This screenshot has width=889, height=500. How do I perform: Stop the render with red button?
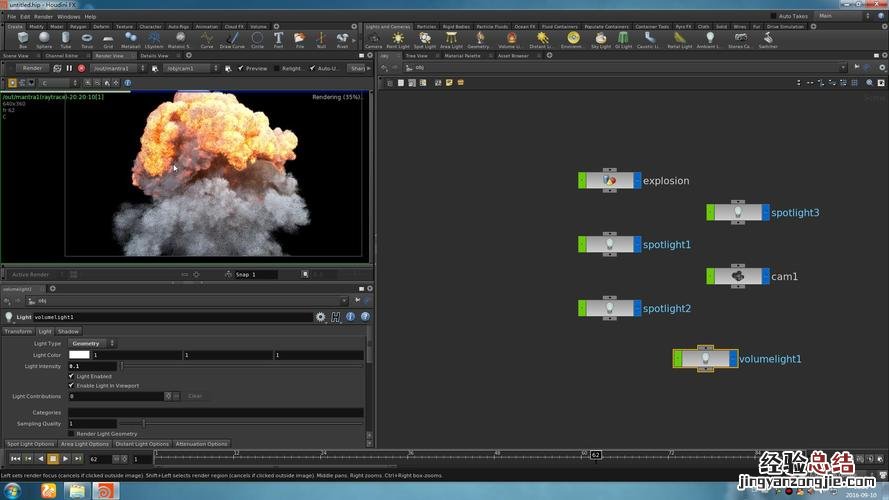coord(81,68)
